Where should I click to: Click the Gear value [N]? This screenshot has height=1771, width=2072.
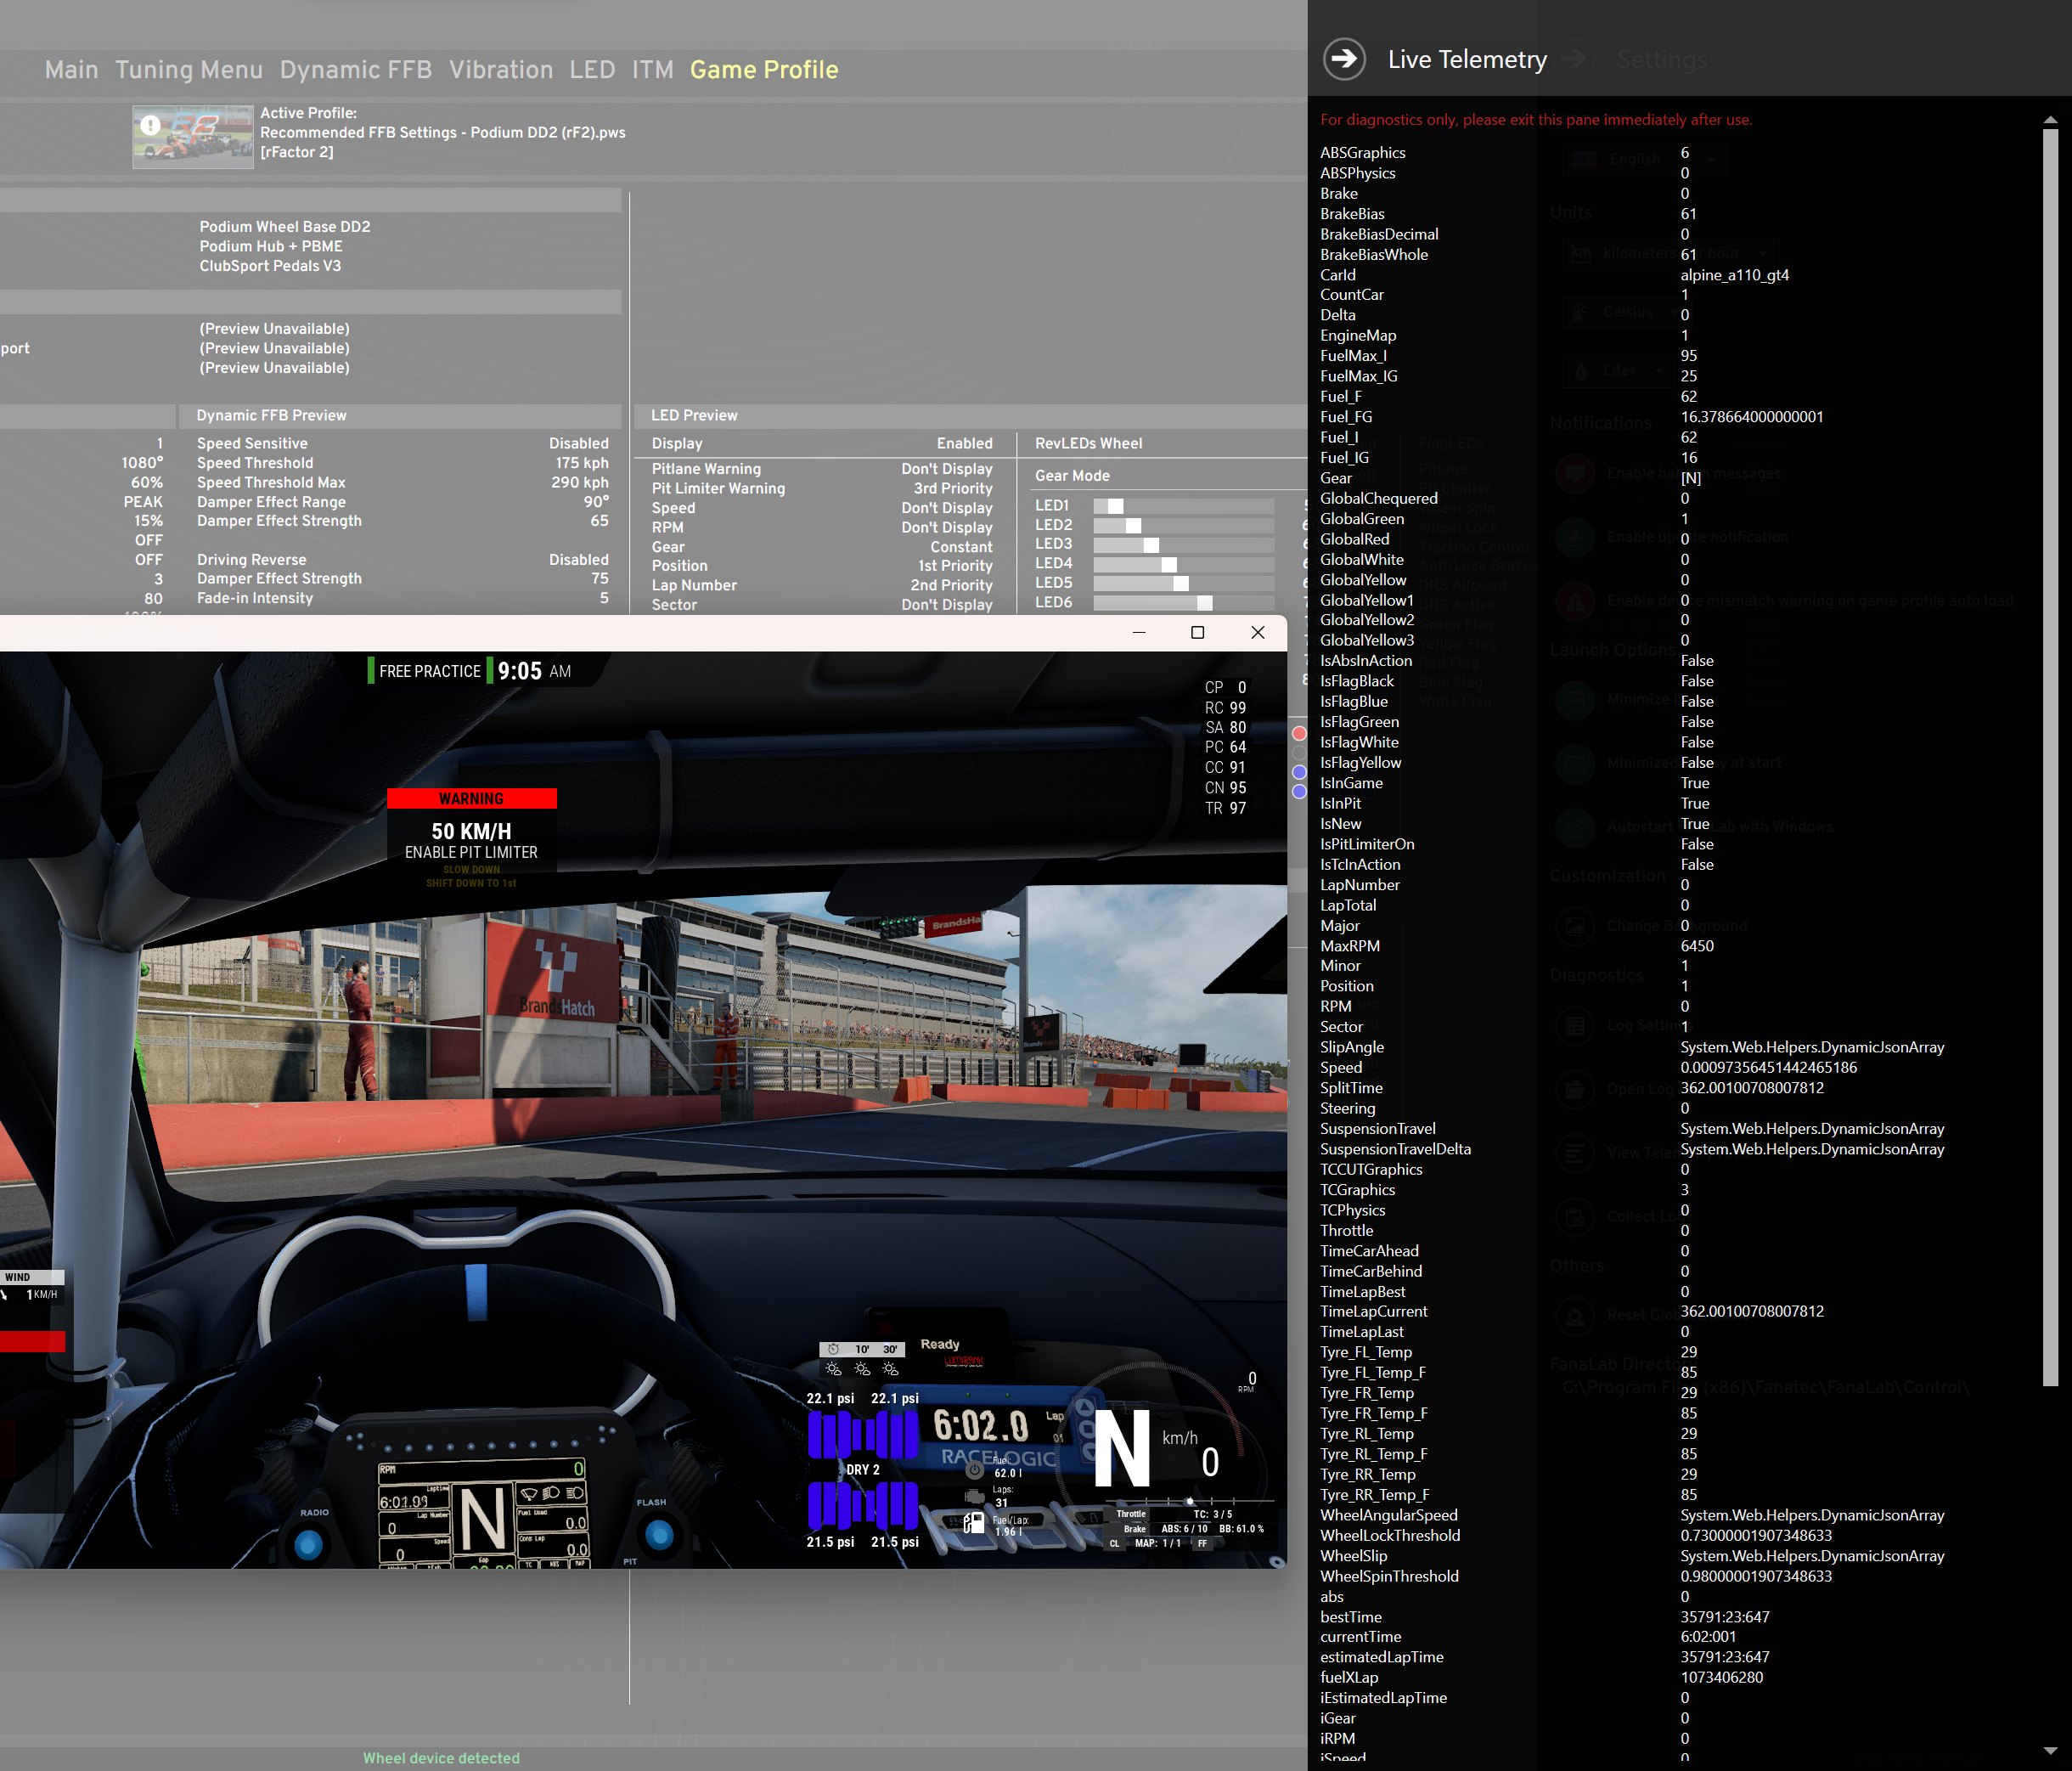[1691, 478]
